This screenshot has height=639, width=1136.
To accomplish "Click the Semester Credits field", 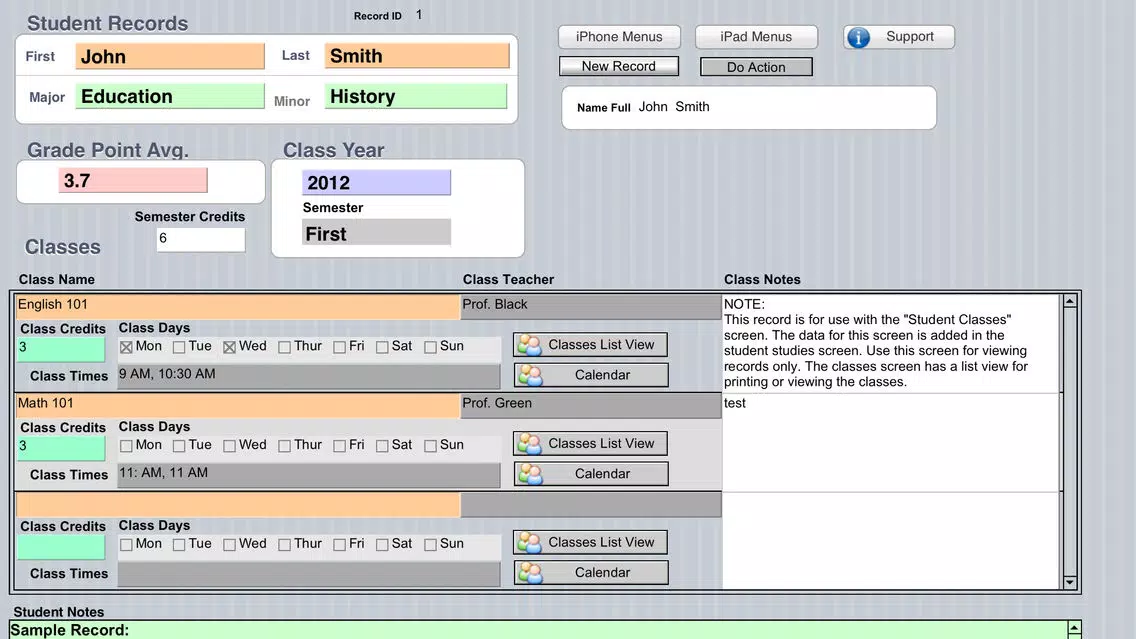I will pos(201,239).
